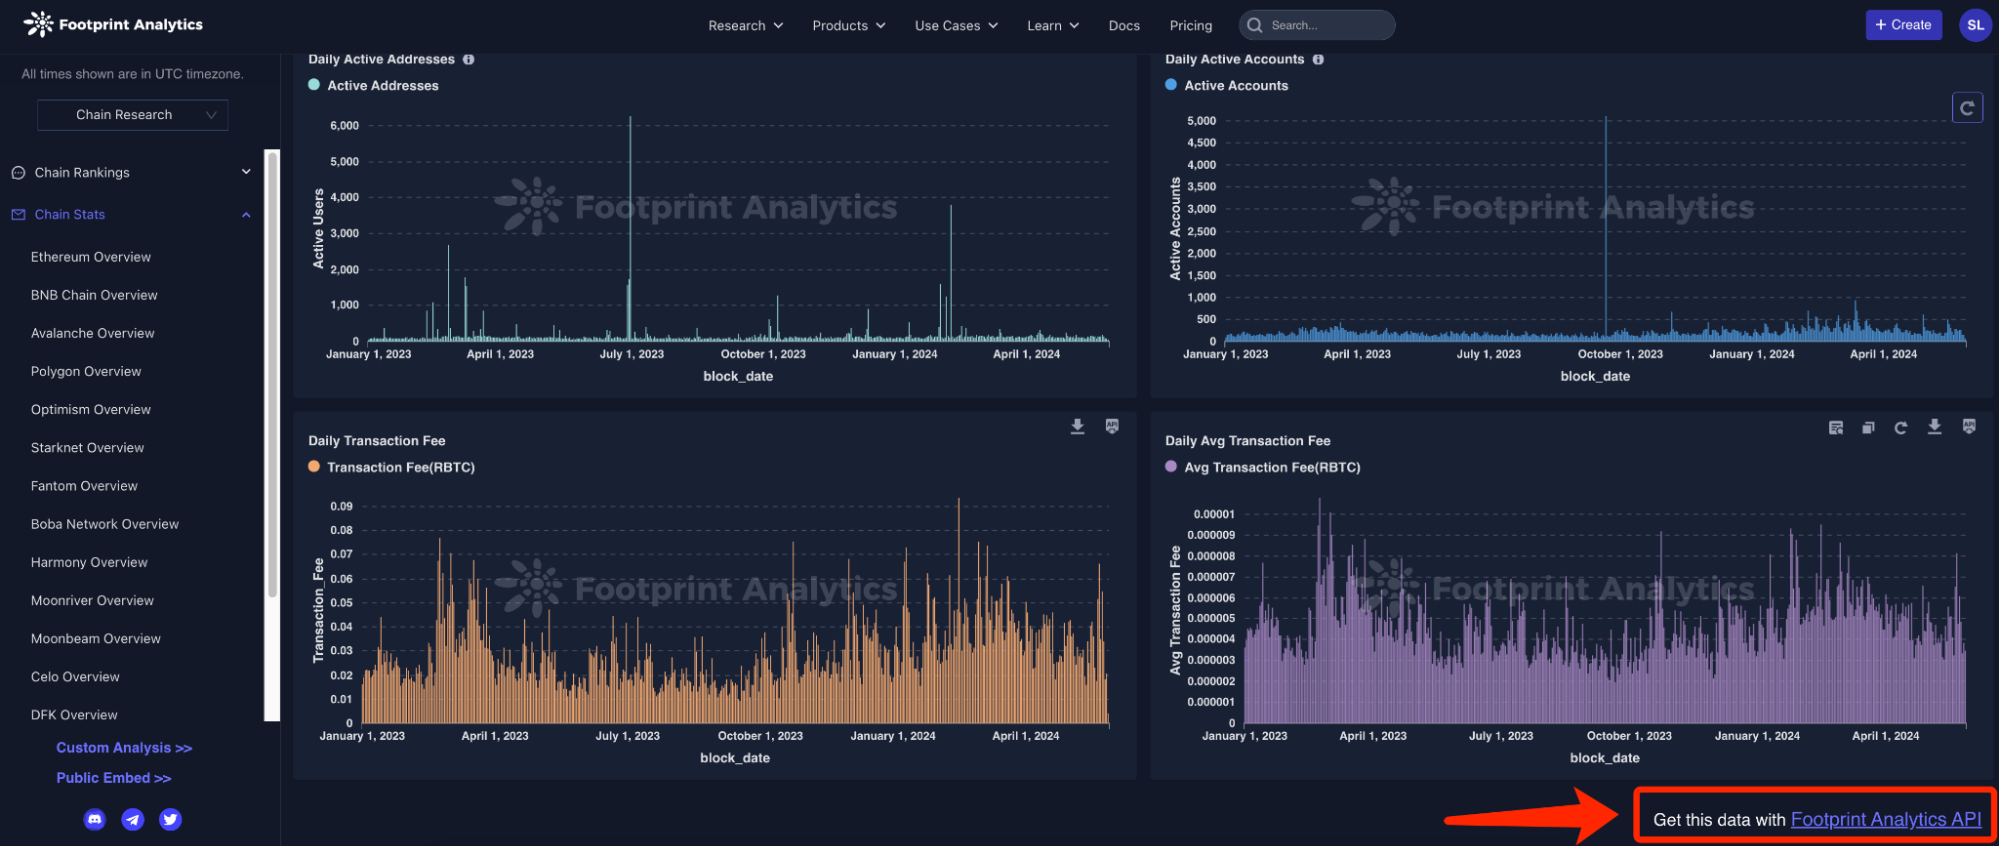Open Starknet Overview in sidebar

[87, 448]
